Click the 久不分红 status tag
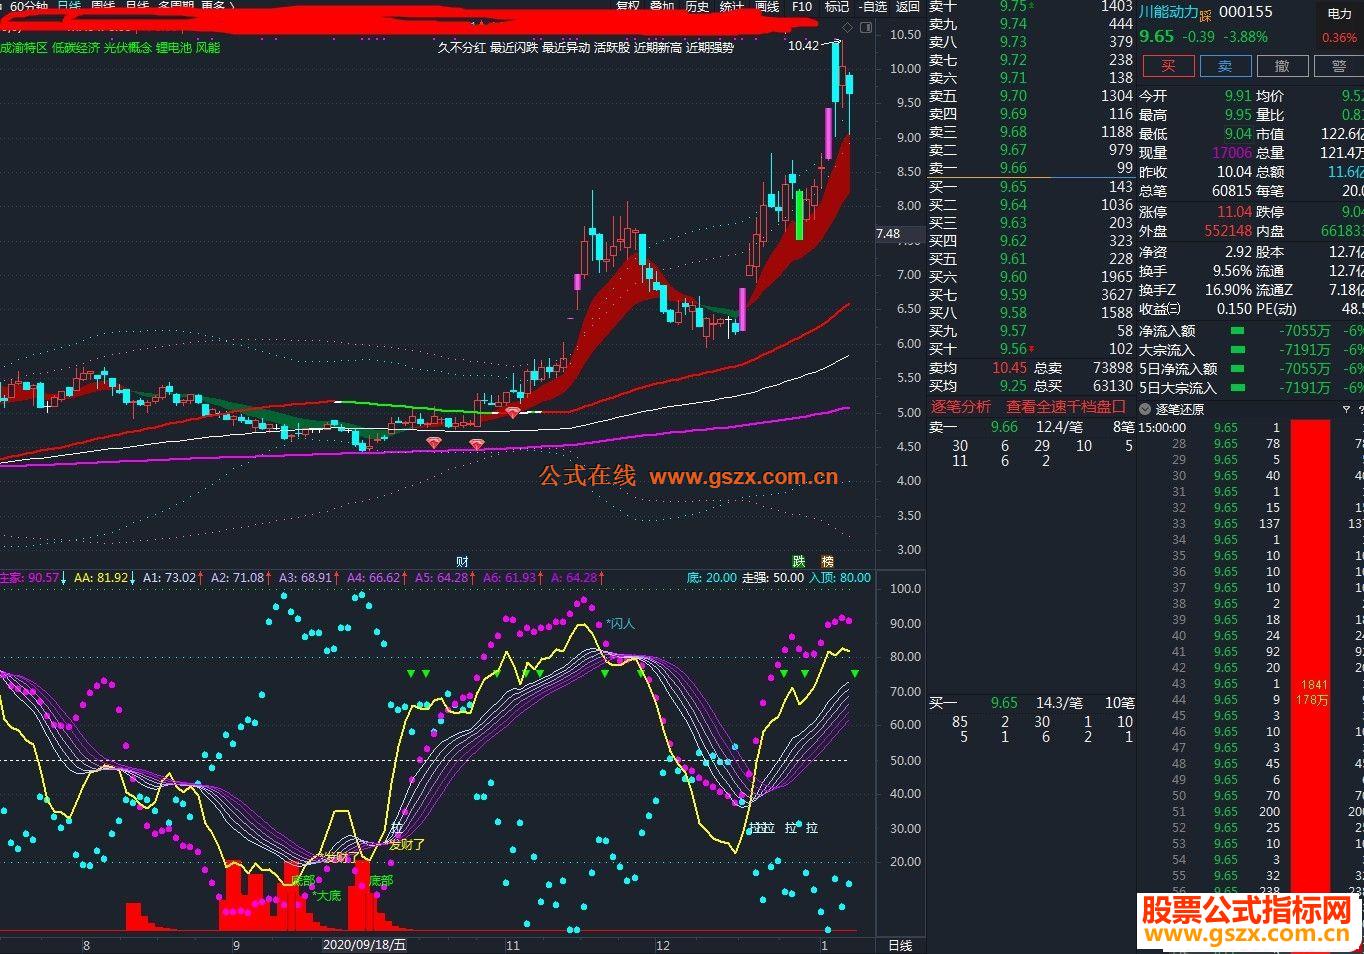This screenshot has width=1364, height=954. [461, 47]
